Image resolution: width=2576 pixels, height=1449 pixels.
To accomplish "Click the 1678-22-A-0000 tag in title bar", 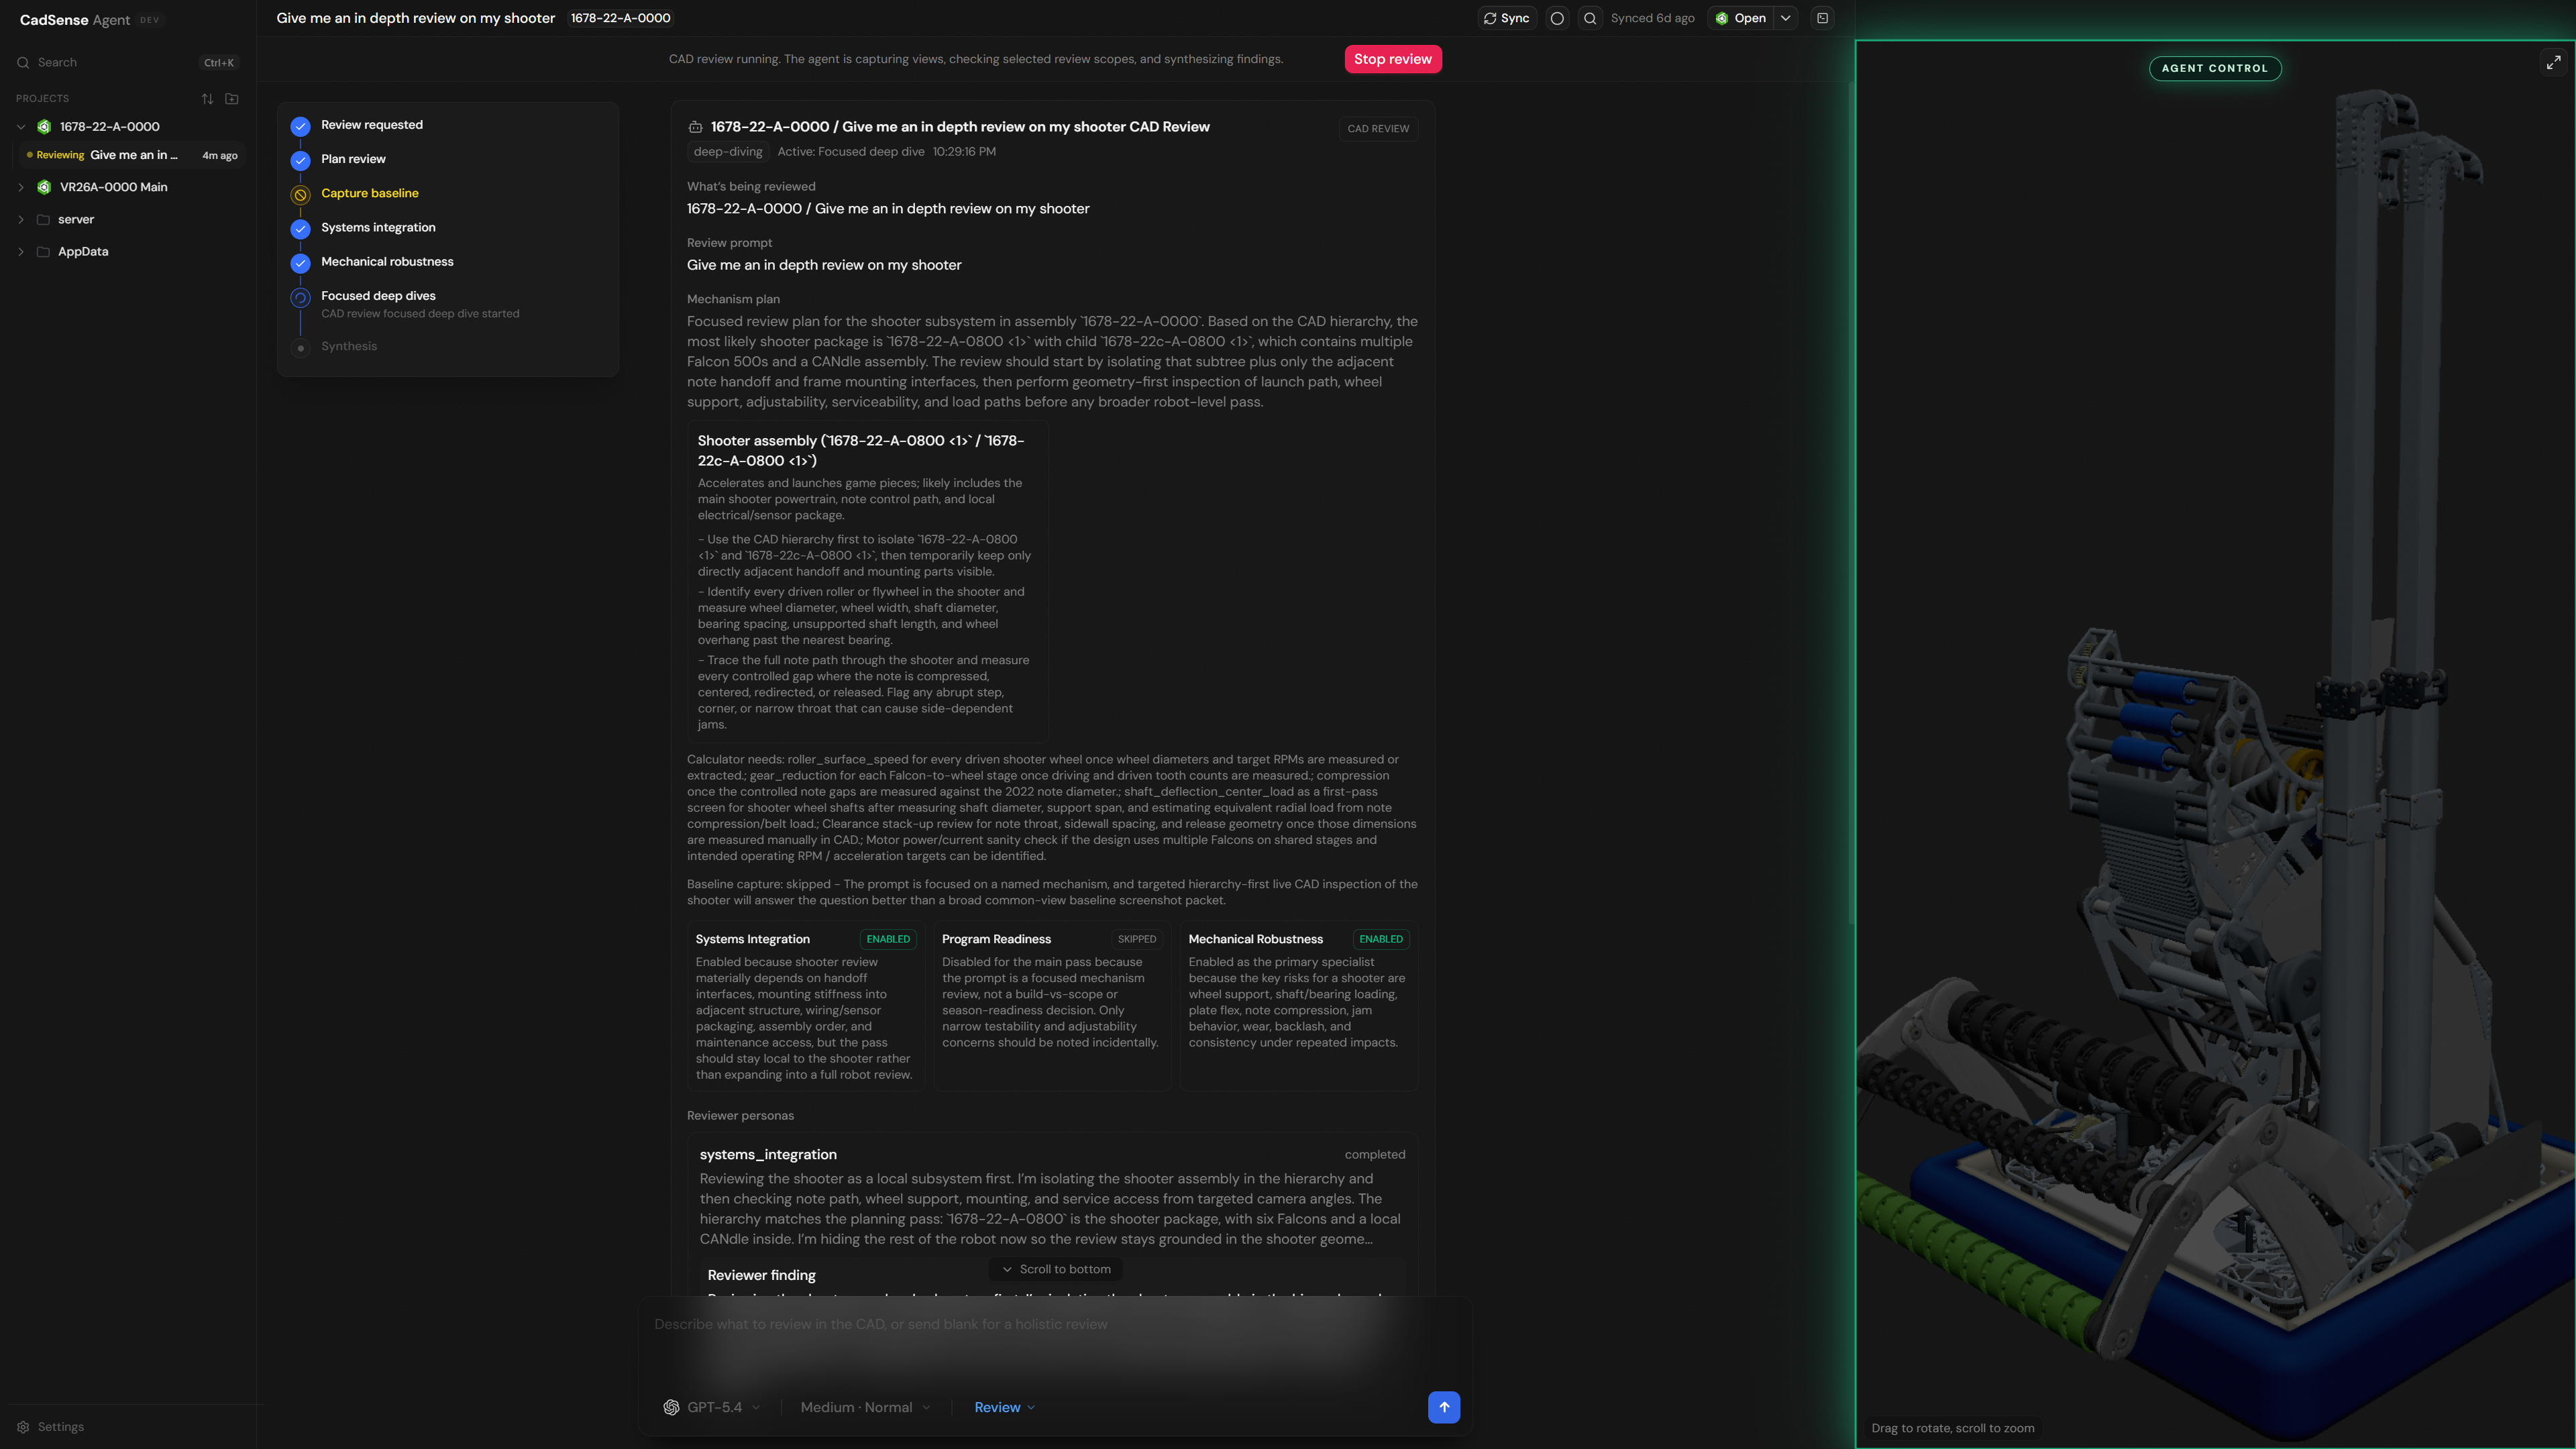I will point(620,18).
